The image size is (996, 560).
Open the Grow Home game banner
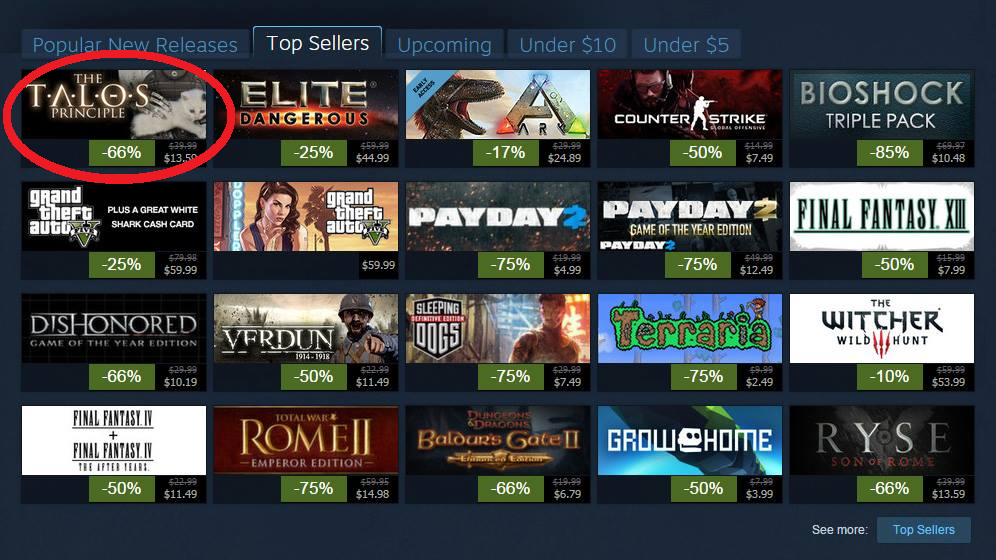click(690, 440)
